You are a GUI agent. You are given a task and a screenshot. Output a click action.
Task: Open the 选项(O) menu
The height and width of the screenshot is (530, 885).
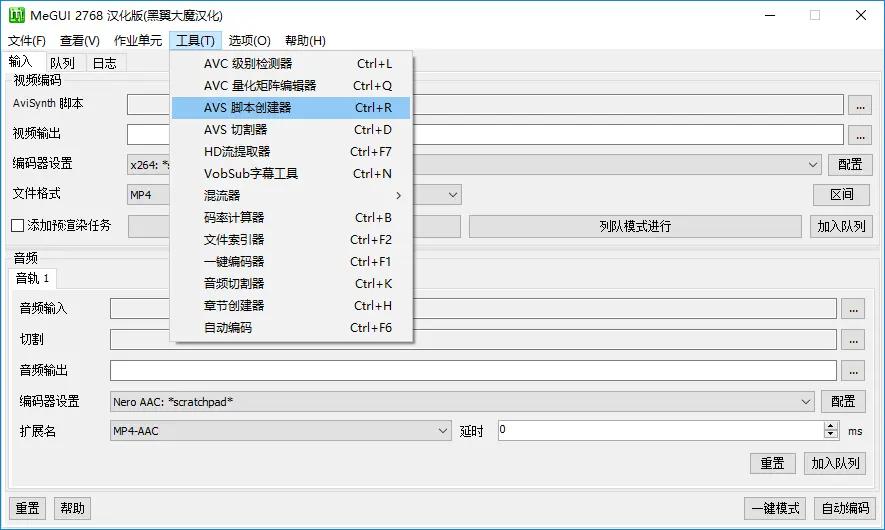(249, 41)
